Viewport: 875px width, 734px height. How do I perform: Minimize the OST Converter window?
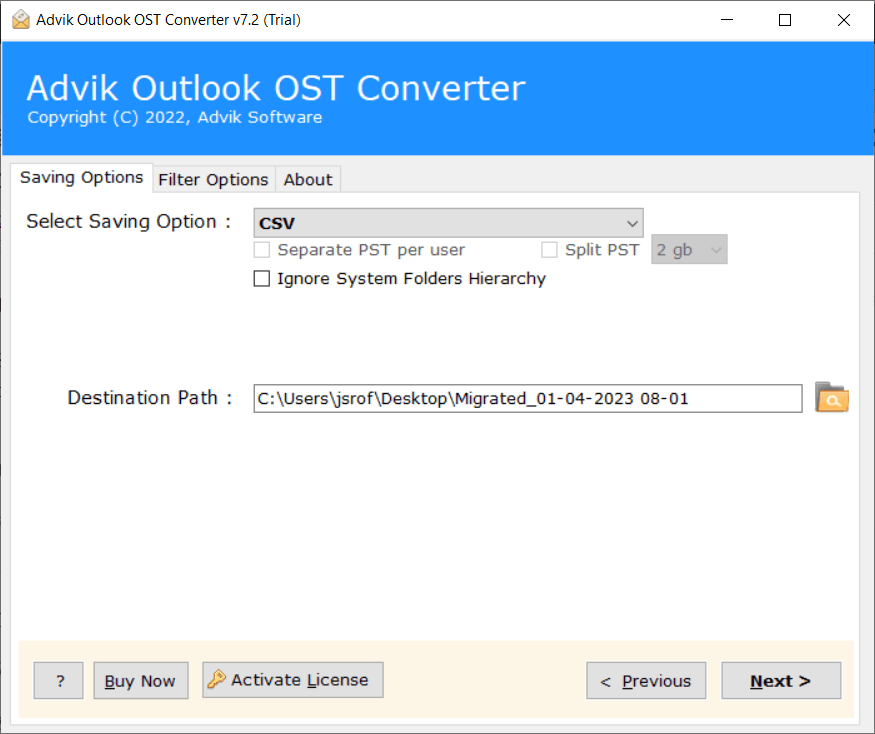click(727, 20)
